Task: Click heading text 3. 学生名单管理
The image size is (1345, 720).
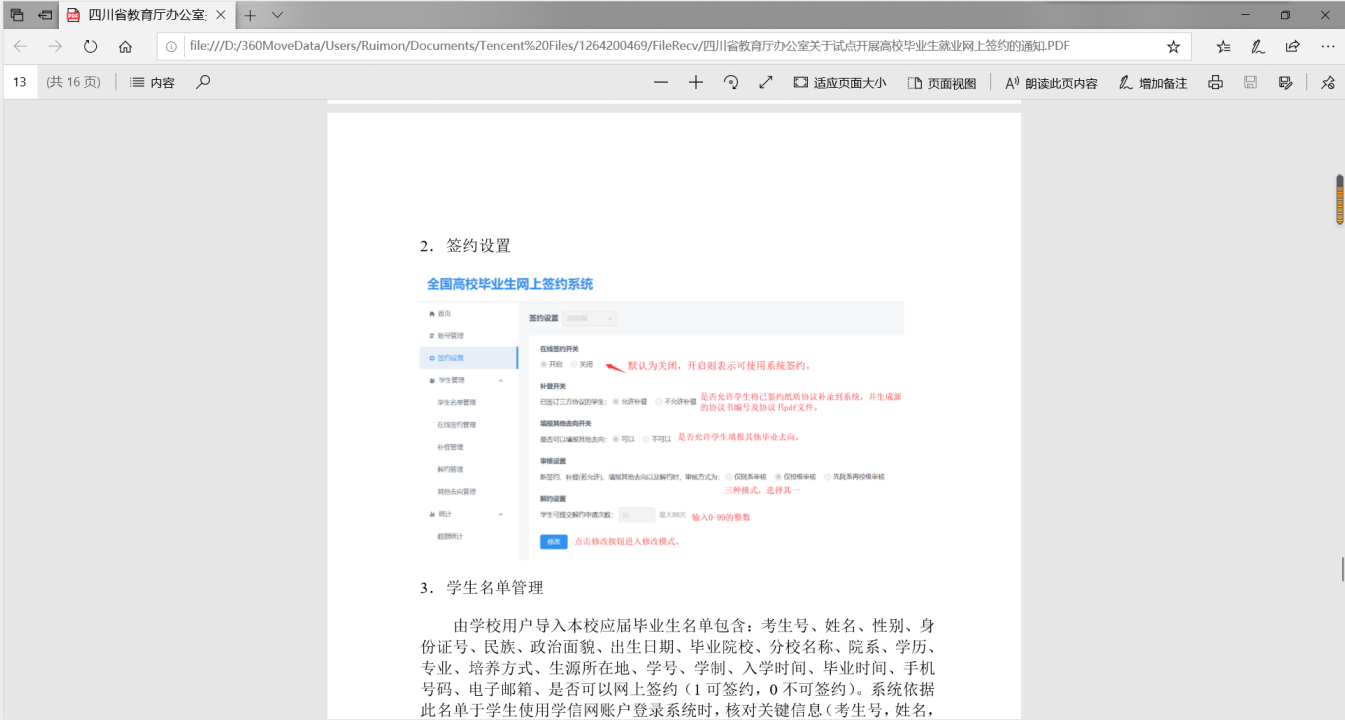Action: pos(481,587)
